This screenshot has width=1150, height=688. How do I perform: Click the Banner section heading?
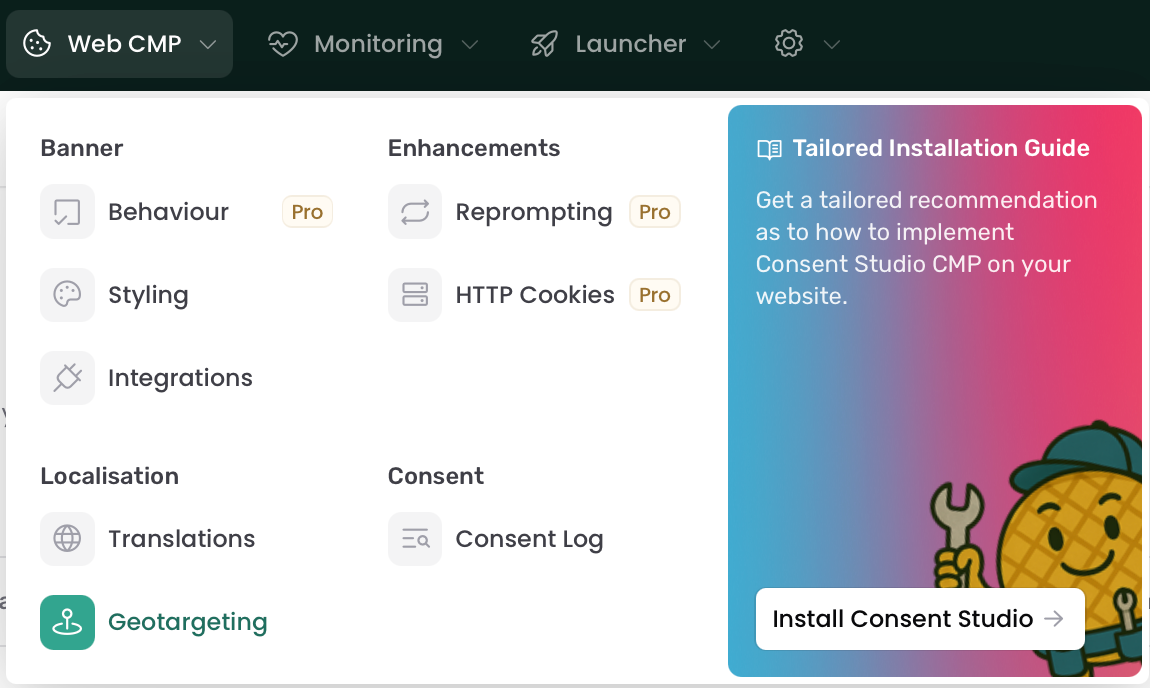(x=81, y=148)
